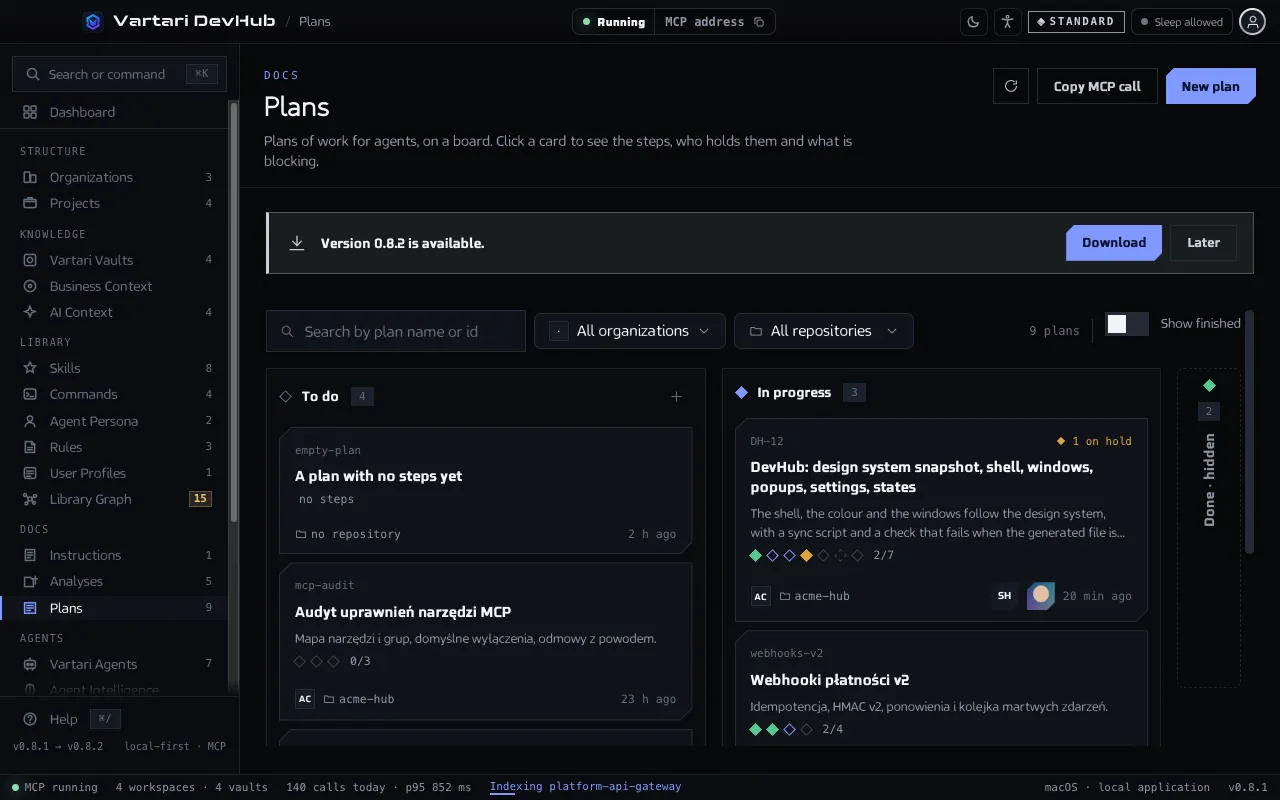Click the Help question mark icon

(x=30, y=719)
